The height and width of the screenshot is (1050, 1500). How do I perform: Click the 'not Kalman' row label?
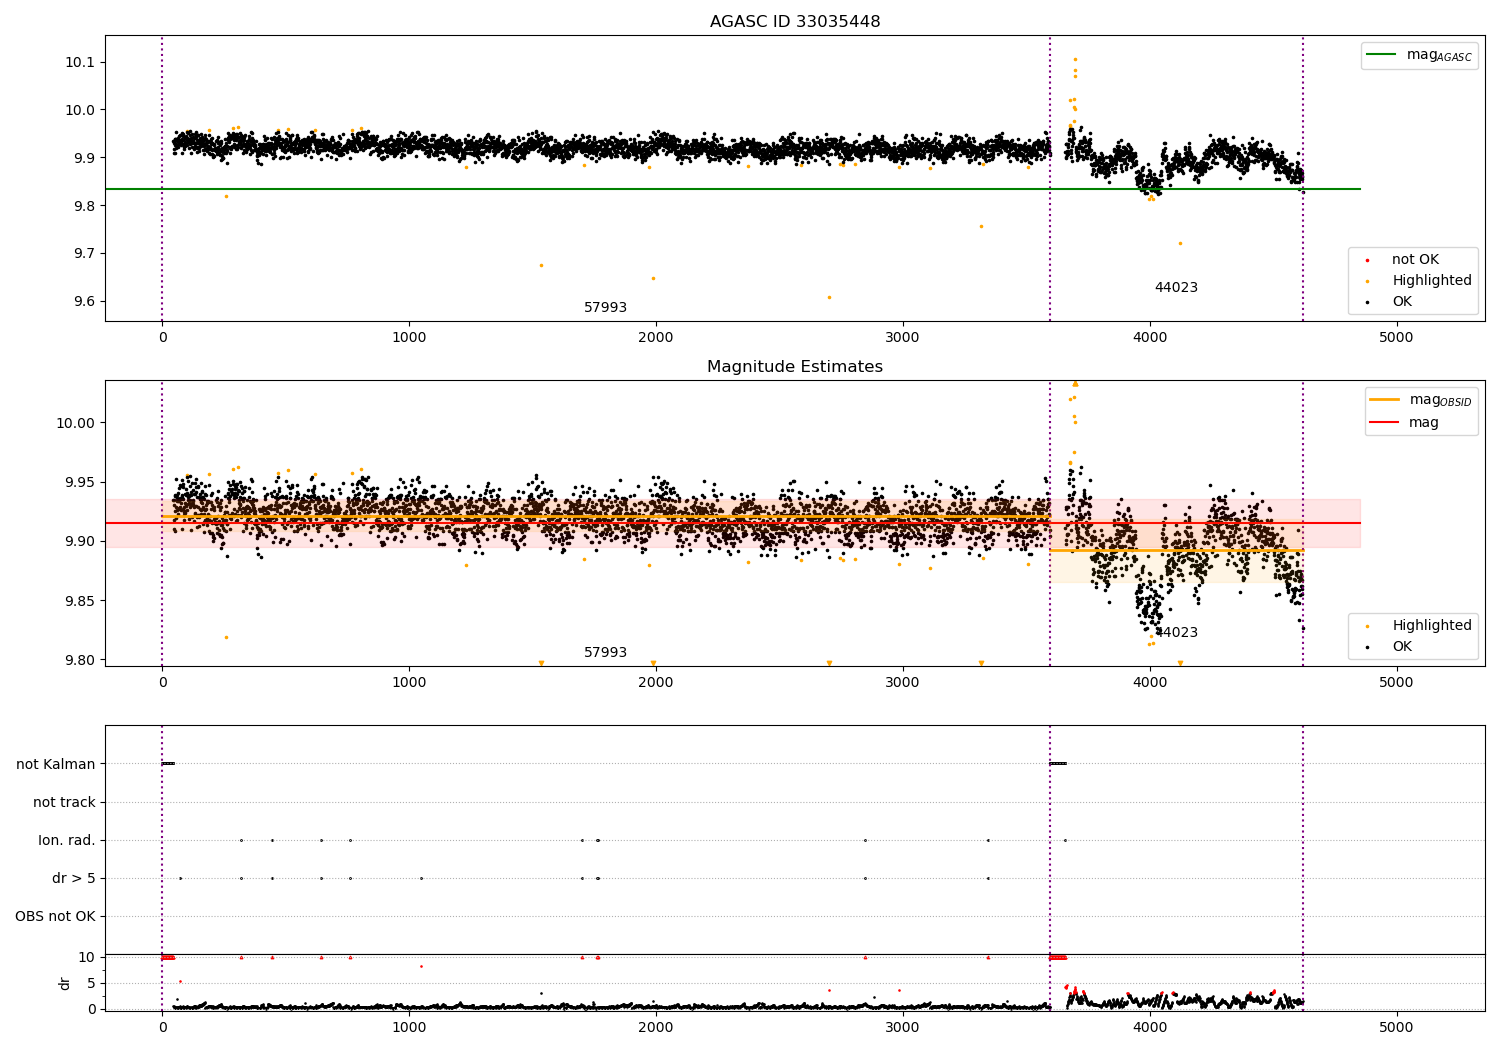56,765
